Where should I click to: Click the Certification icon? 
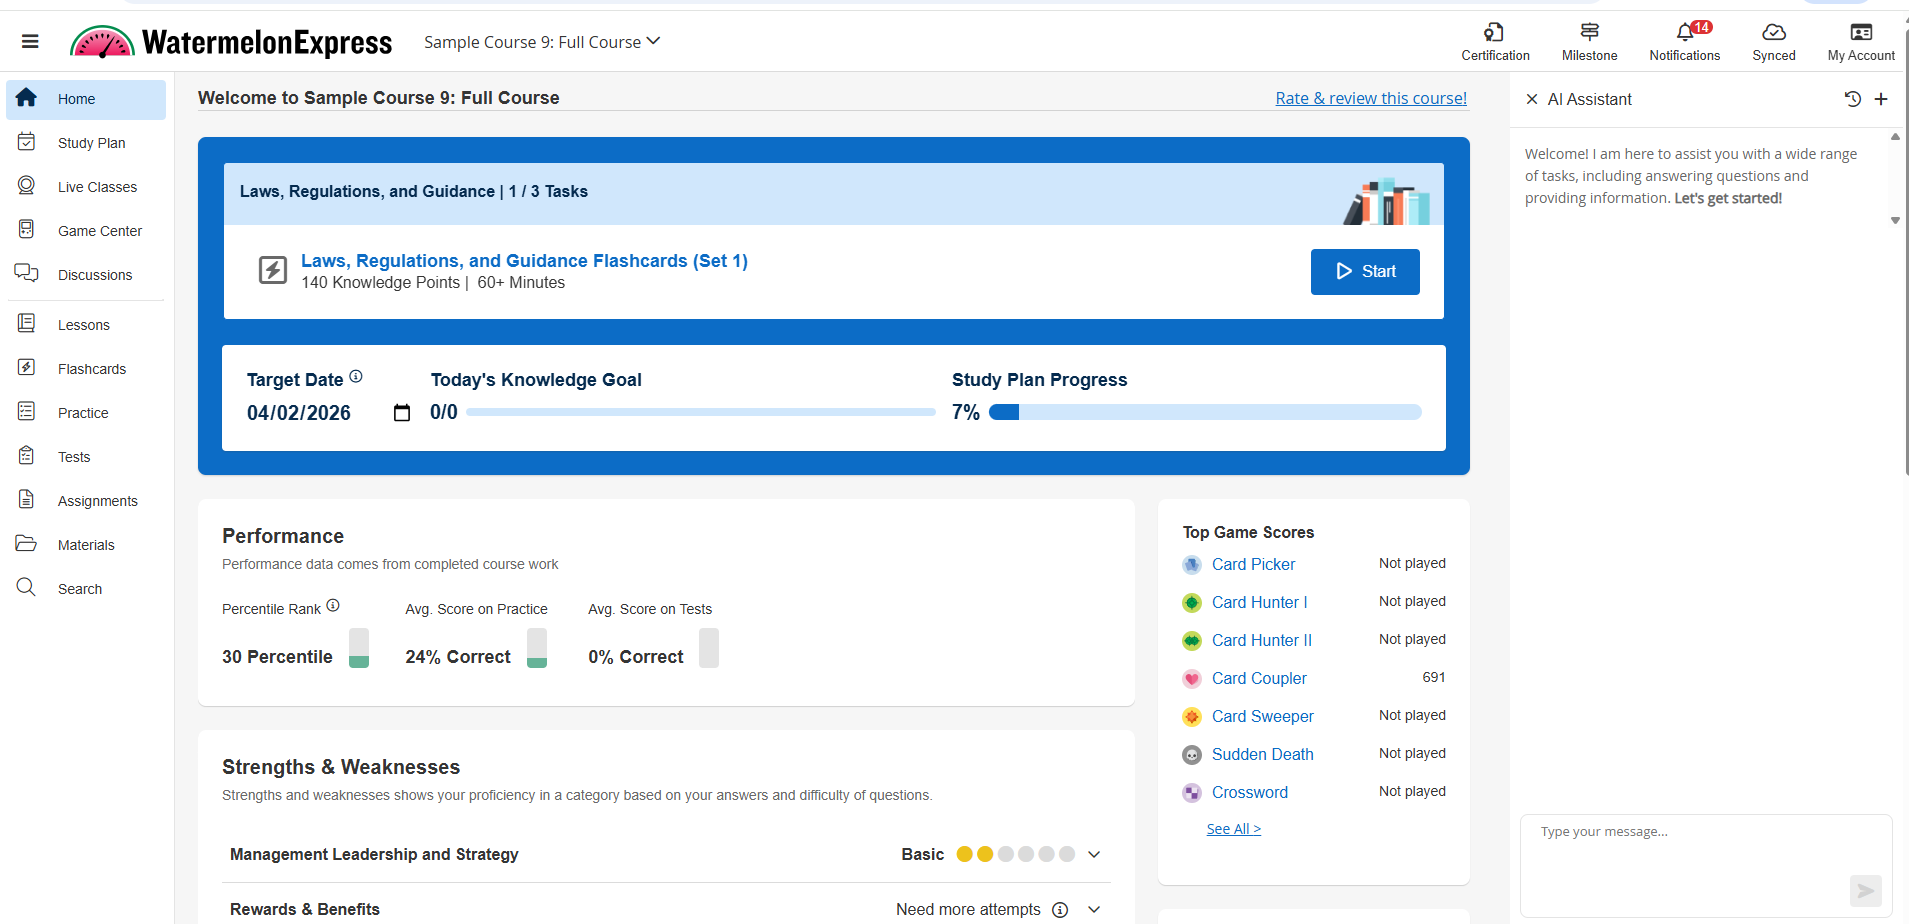(1494, 33)
